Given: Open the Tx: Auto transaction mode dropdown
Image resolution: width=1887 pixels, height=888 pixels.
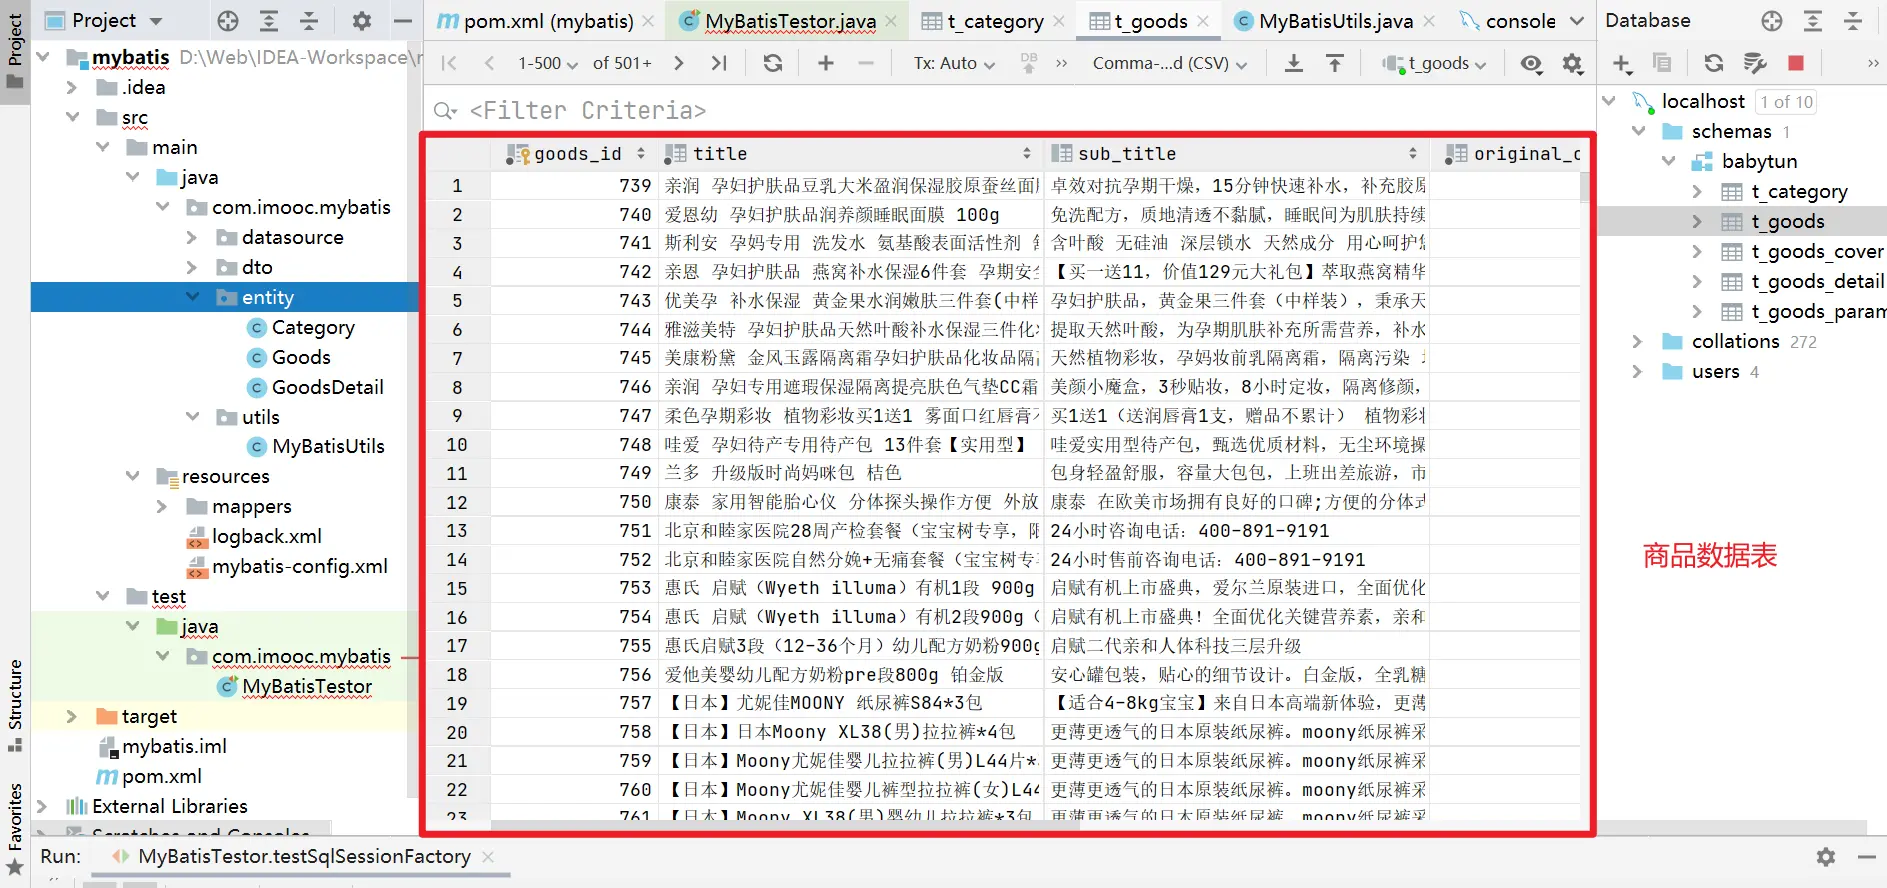Looking at the screenshot, I should point(954,63).
